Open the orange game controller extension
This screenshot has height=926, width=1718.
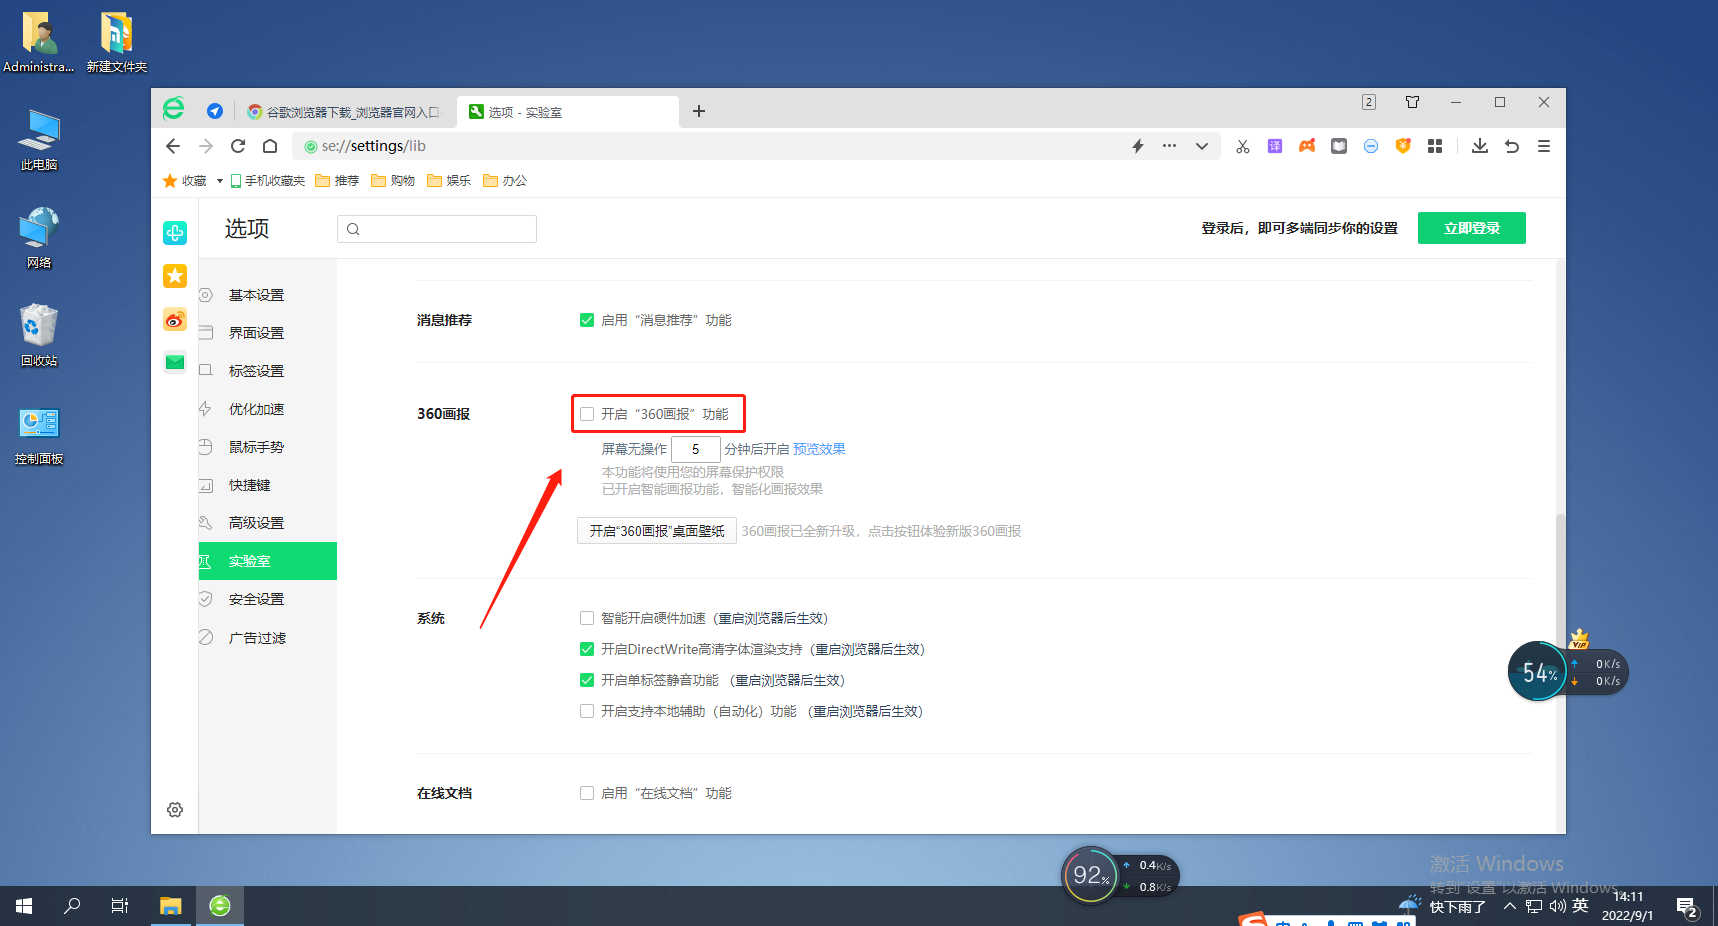(1307, 146)
